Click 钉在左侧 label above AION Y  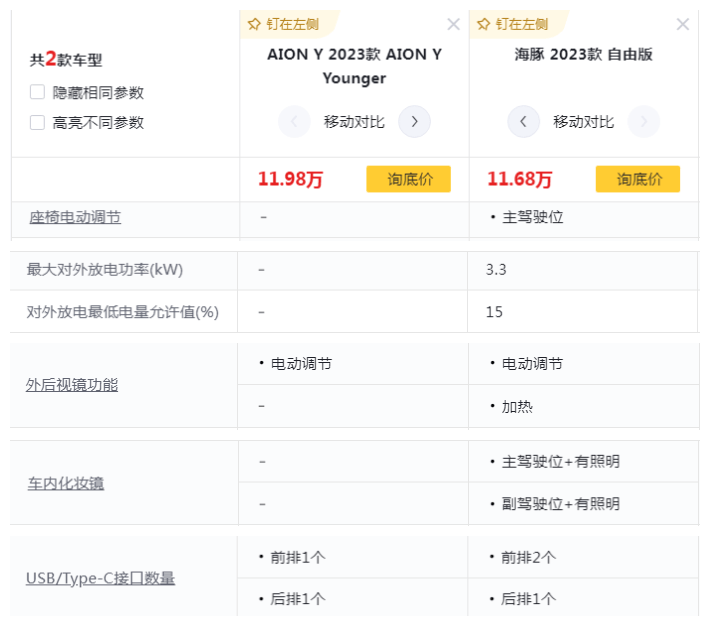pyautogui.click(x=293, y=24)
